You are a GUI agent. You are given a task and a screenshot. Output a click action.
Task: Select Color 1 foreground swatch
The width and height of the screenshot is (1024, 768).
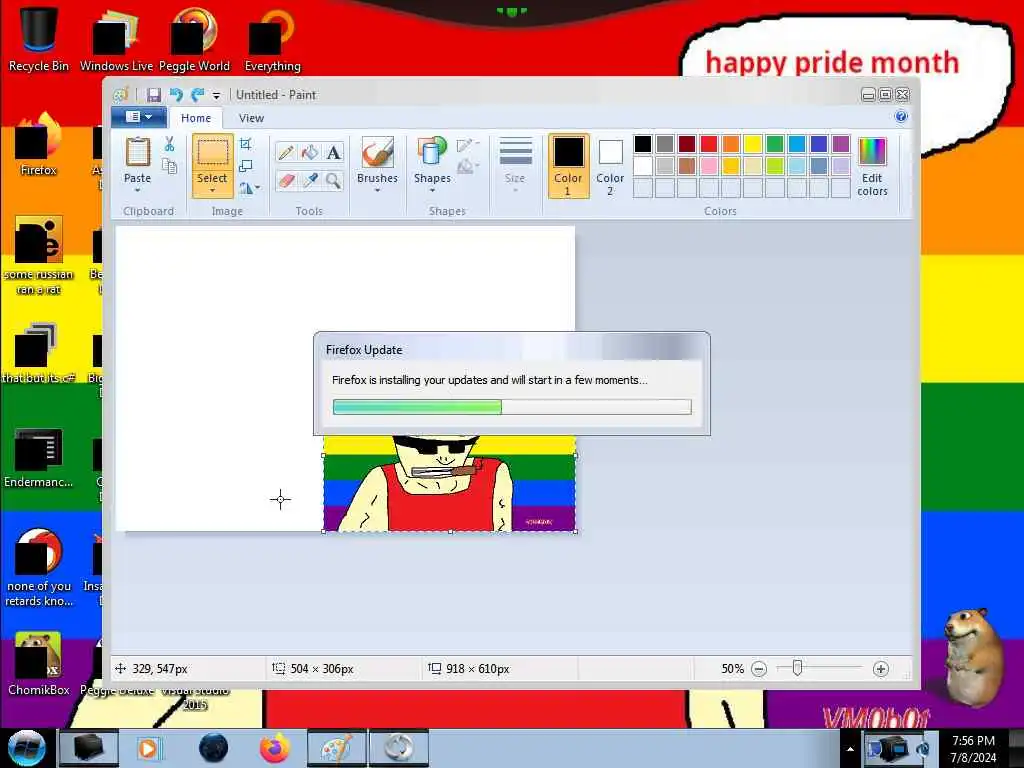click(x=568, y=166)
